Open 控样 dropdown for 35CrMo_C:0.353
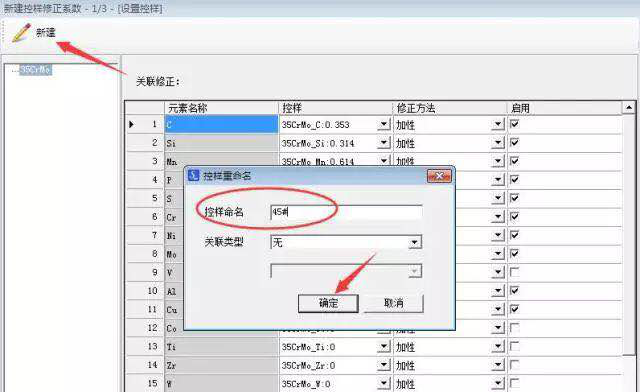Image resolution: width=640 pixels, height=392 pixels. (384, 124)
